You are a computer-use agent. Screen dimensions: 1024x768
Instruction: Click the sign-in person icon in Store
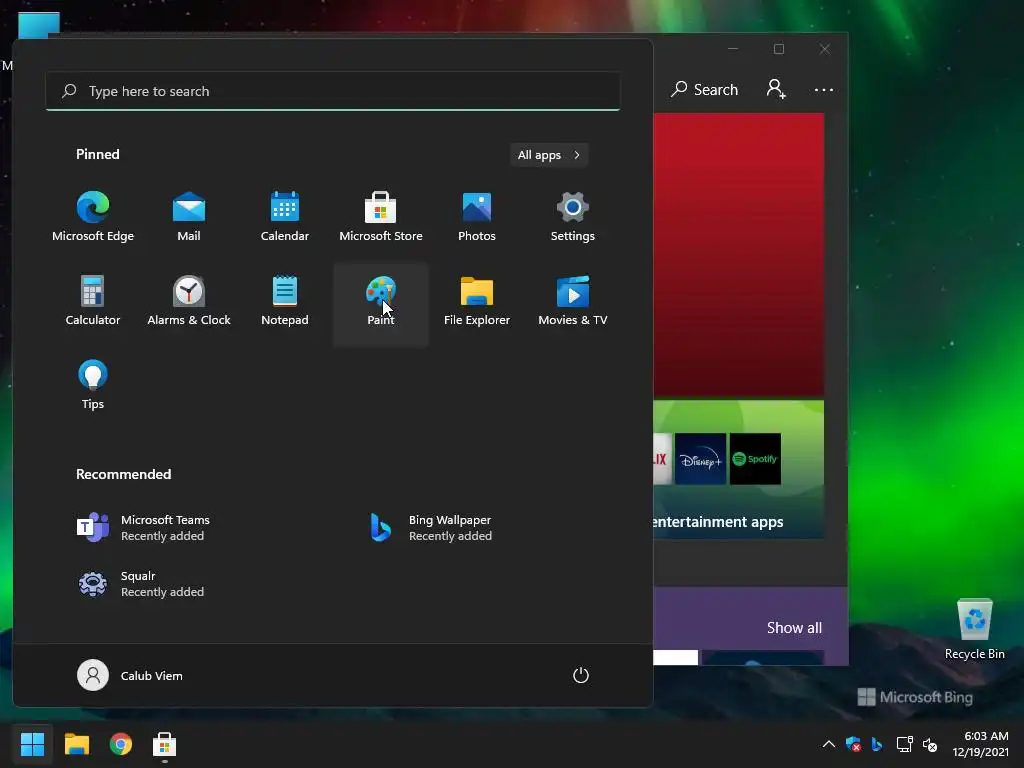pyautogui.click(x=776, y=89)
